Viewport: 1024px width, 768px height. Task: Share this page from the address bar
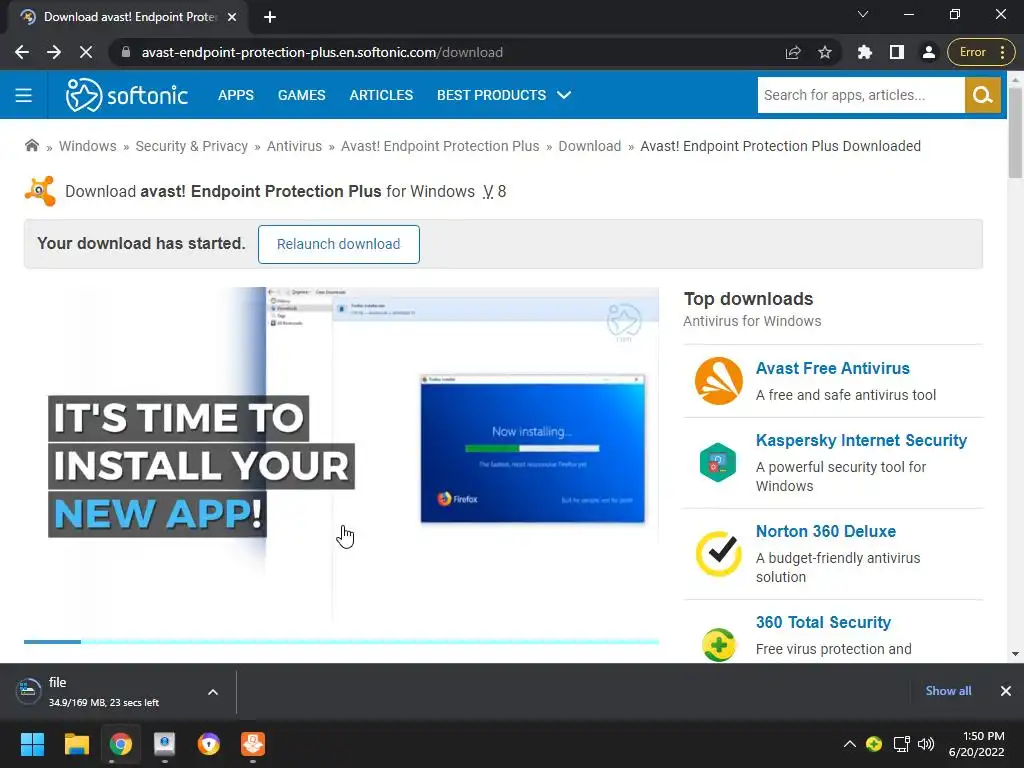pyautogui.click(x=793, y=52)
